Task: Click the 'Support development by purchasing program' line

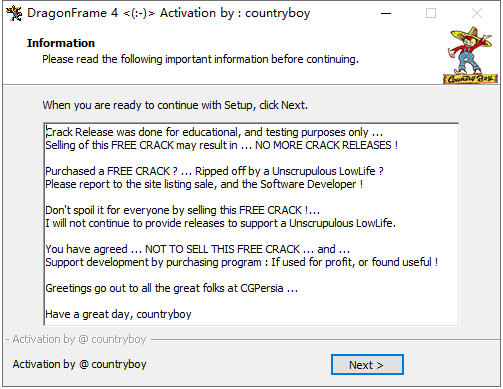Action: click(x=242, y=262)
